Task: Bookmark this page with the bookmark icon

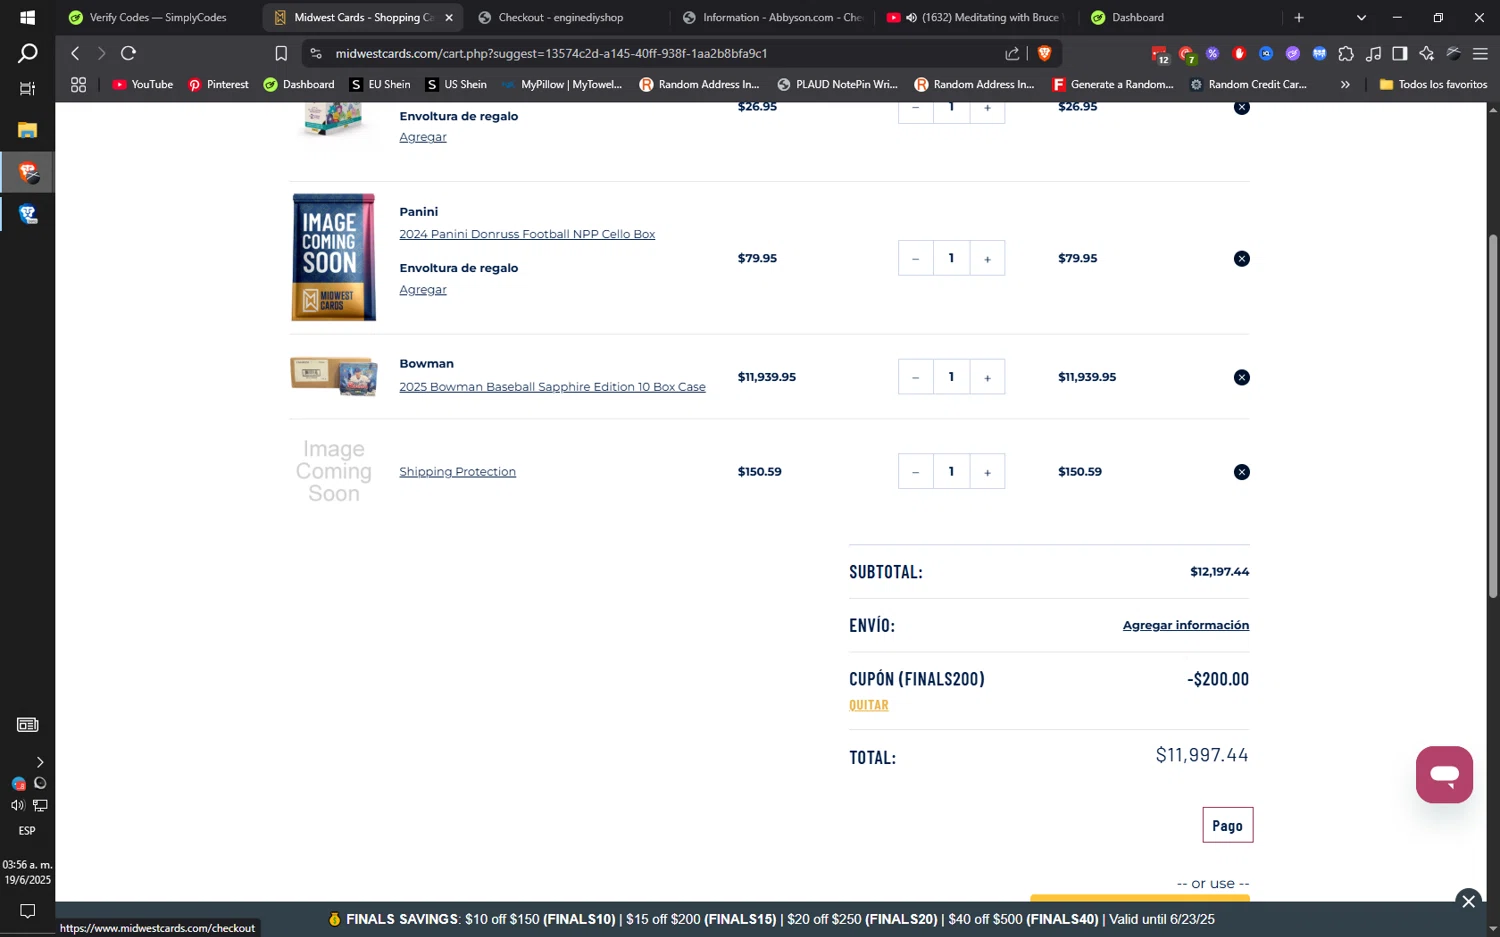Action: [281, 53]
